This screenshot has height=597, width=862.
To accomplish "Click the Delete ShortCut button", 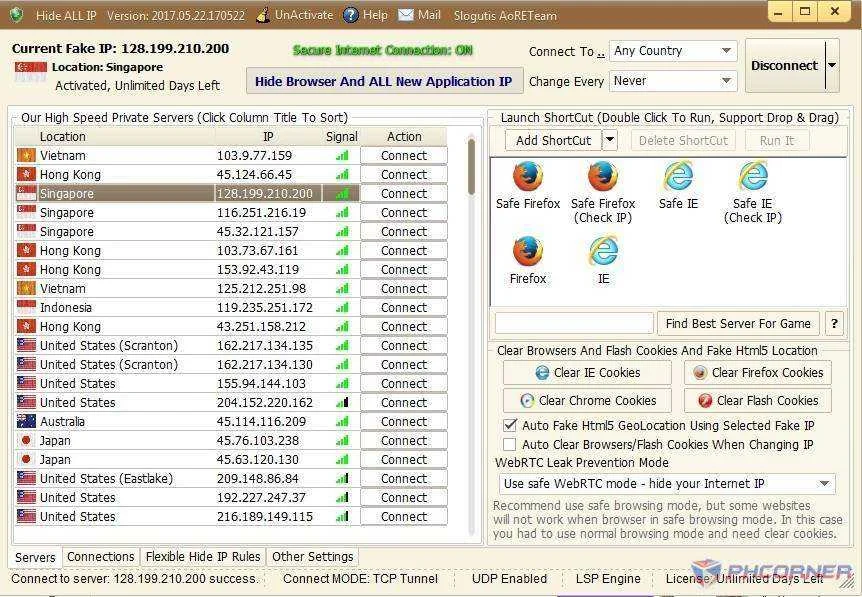I will [683, 141].
